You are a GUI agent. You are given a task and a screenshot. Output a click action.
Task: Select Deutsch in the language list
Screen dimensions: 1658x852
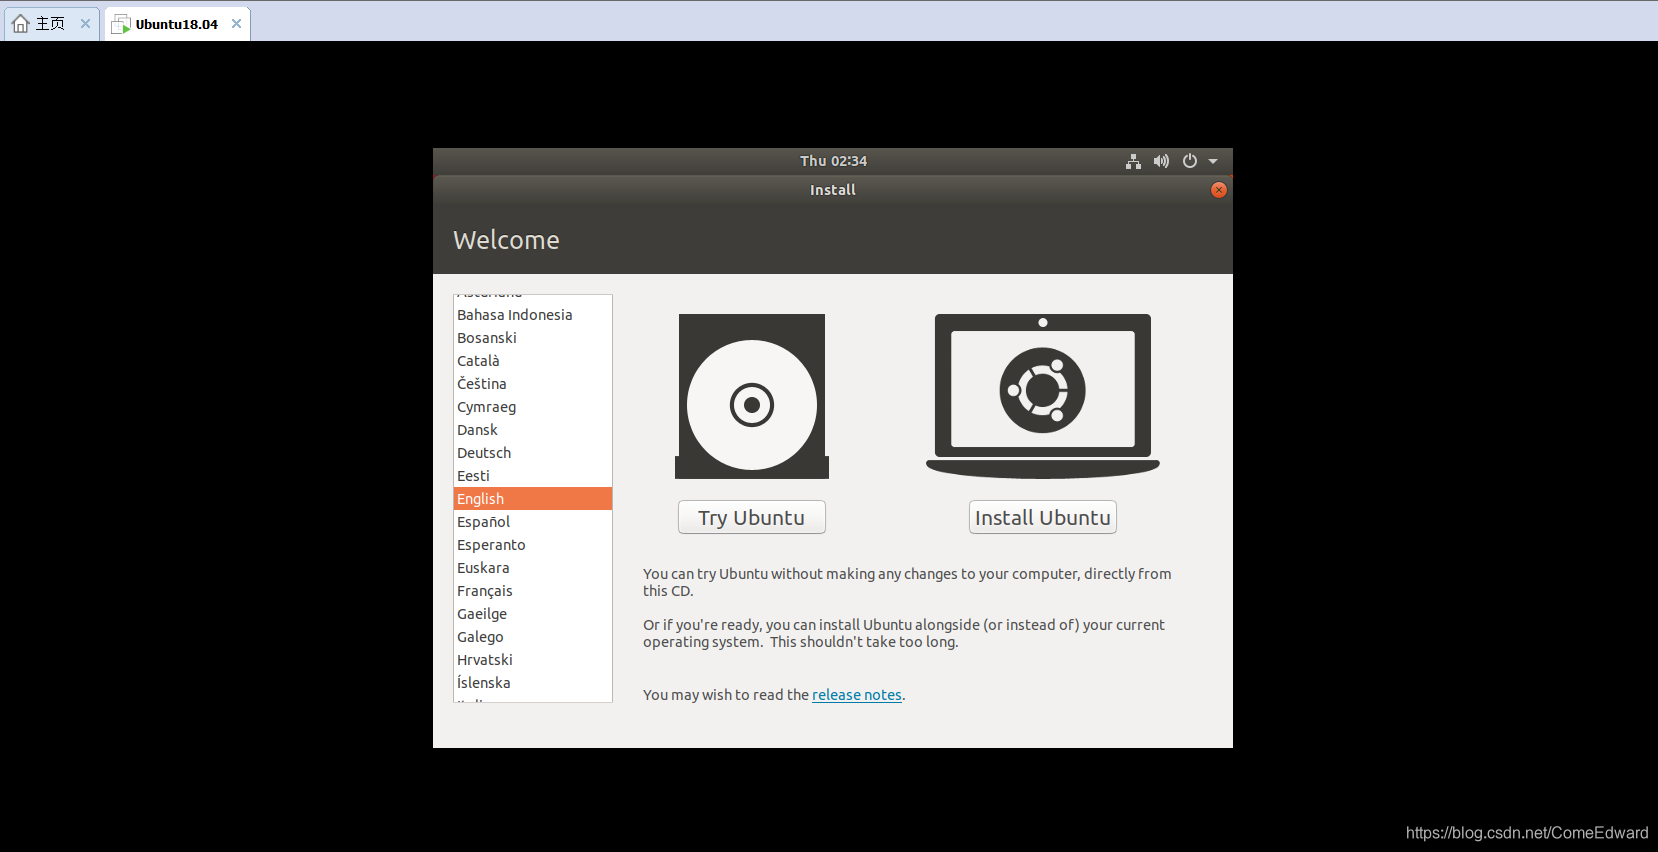pos(533,453)
